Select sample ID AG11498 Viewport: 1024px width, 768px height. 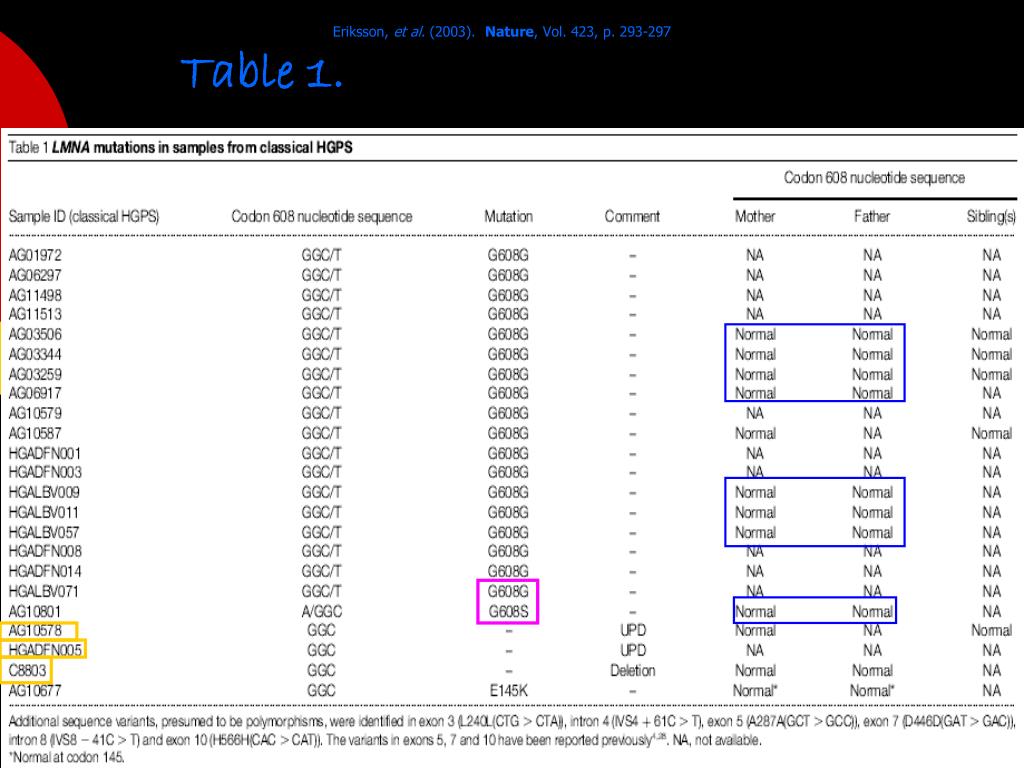(x=35, y=295)
